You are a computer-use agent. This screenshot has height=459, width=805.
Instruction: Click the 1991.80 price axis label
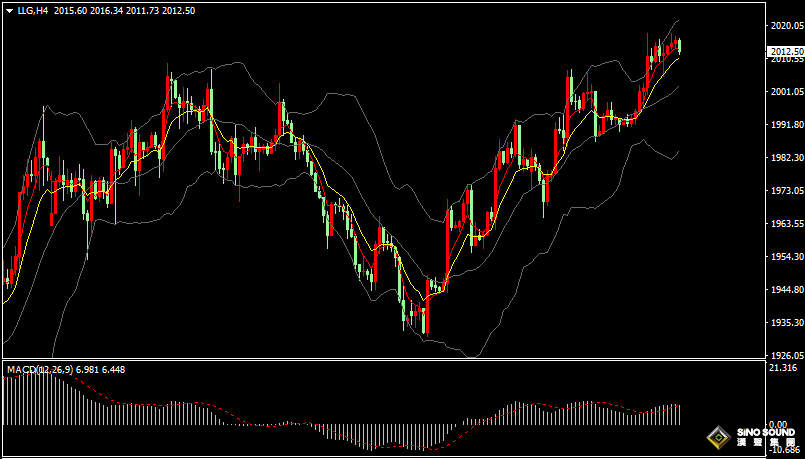783,125
